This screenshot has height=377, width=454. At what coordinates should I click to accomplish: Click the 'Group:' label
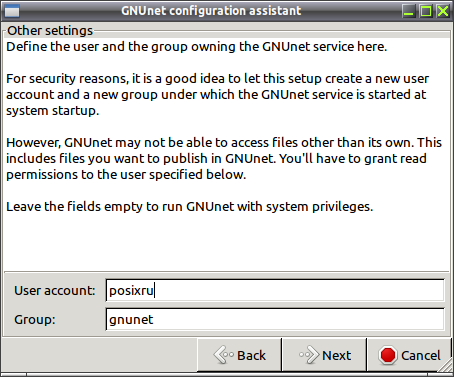coord(35,320)
